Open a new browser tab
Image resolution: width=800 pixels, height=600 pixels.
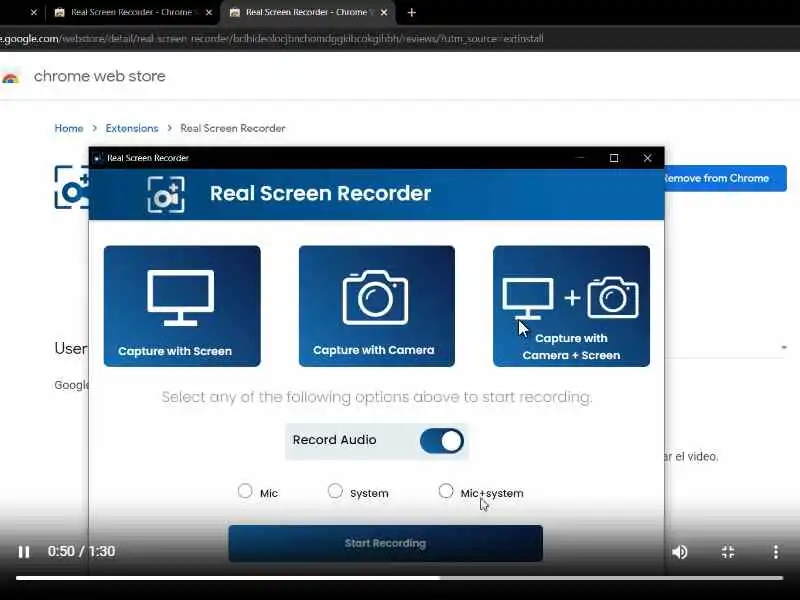tap(412, 13)
